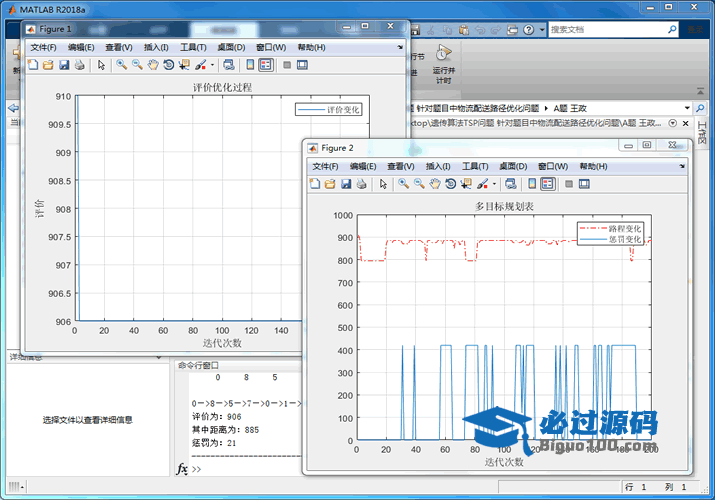715x500 pixels.
Task: Open brush color dropdown arrow in Figure 2
Action: [494, 184]
